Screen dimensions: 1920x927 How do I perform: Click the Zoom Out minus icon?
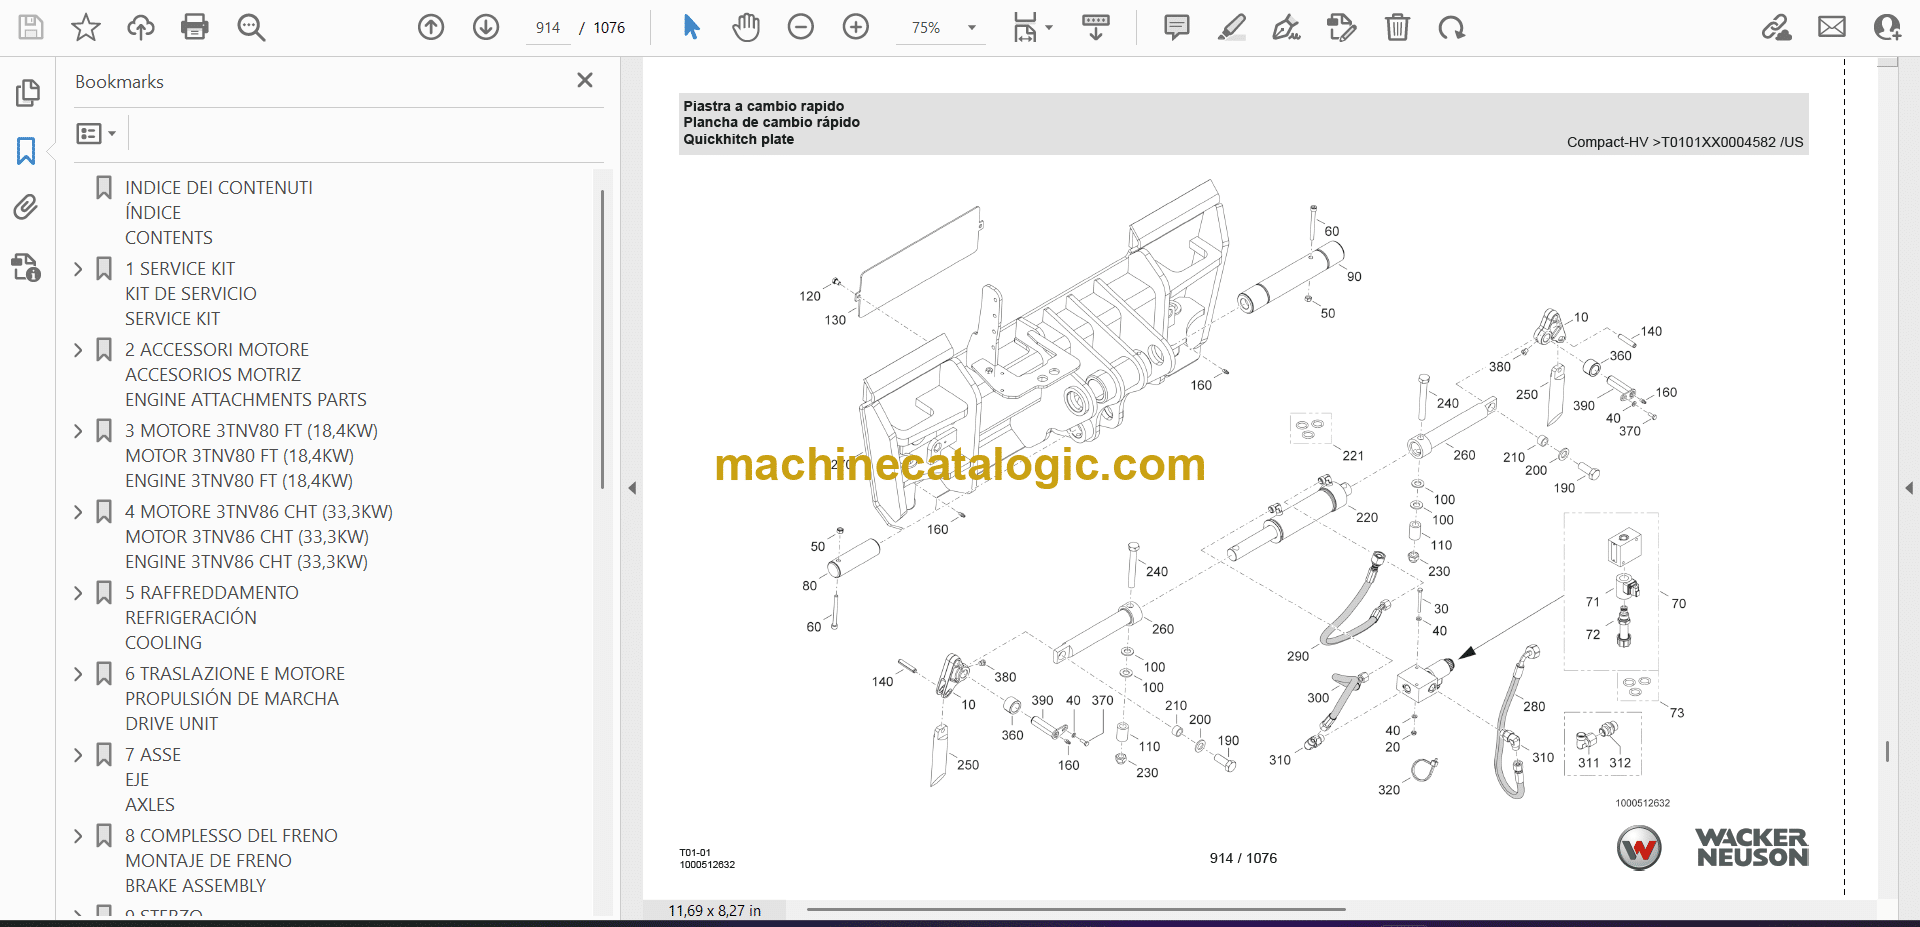pos(800,27)
